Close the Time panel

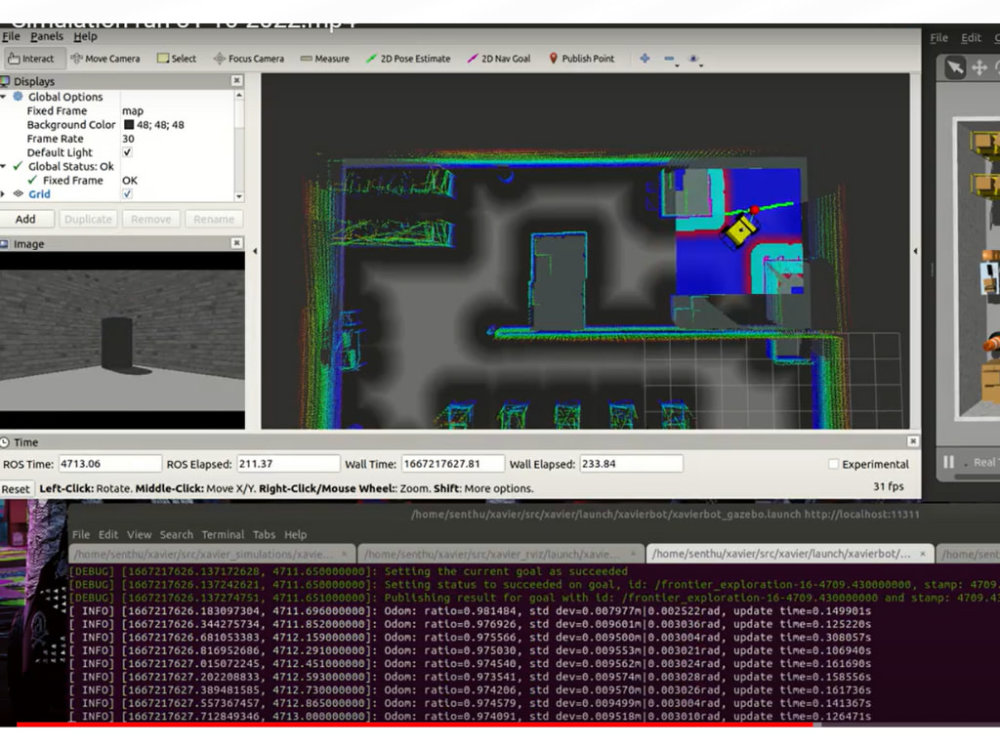(913, 441)
